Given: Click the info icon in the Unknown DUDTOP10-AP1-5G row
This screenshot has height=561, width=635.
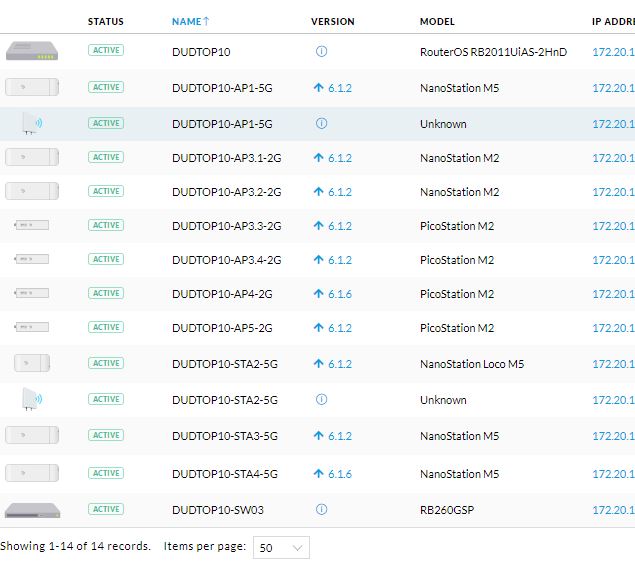Looking at the screenshot, I should point(321,123).
